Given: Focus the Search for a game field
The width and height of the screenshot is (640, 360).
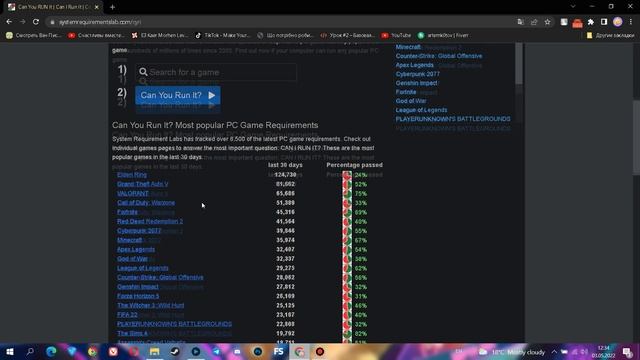Looking at the screenshot, I should (x=216, y=72).
